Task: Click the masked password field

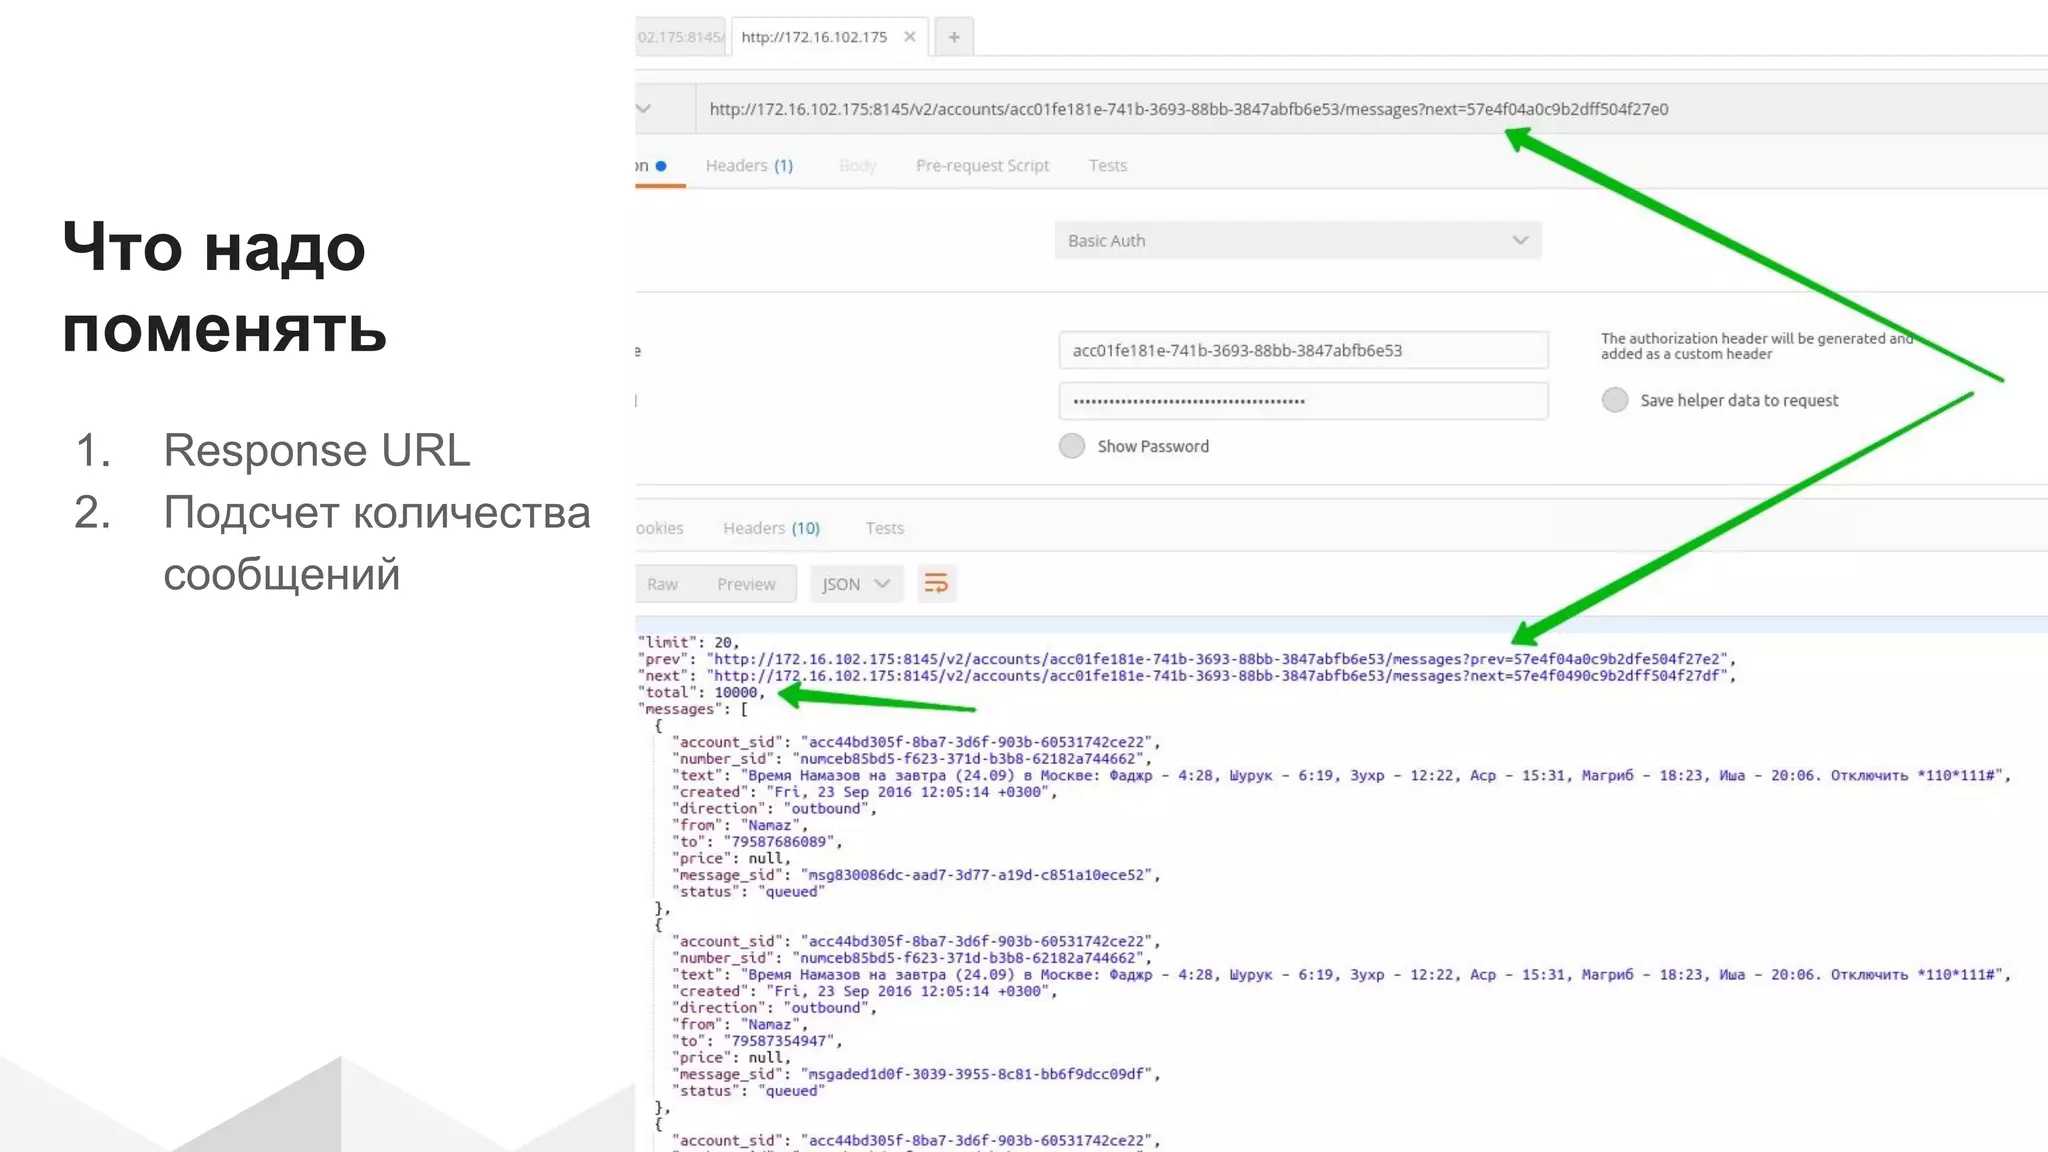Action: (1302, 401)
